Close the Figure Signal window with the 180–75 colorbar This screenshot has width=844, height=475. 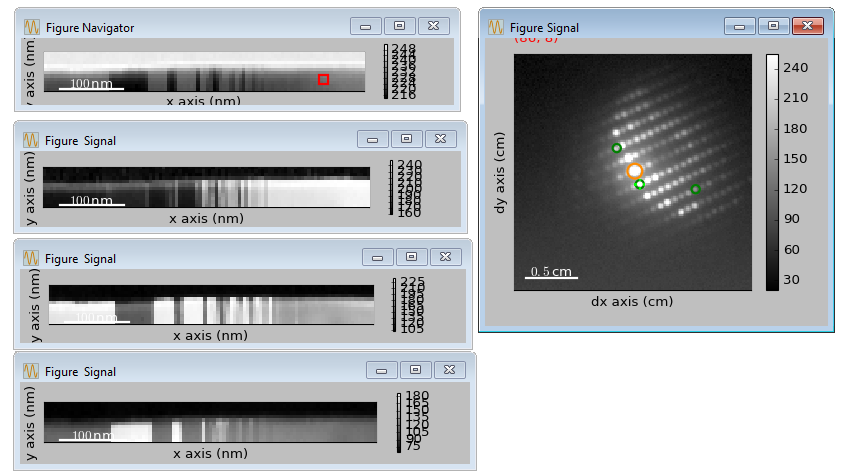click(449, 370)
